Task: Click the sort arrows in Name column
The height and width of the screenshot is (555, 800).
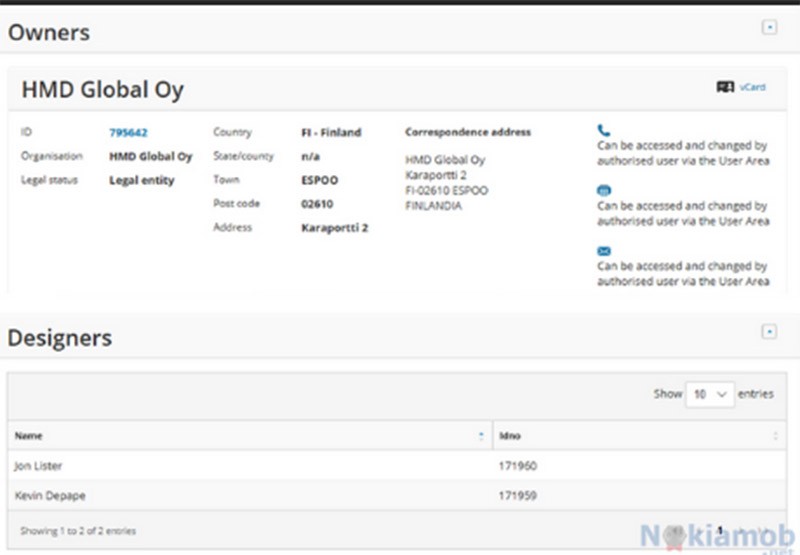Action: (482, 436)
